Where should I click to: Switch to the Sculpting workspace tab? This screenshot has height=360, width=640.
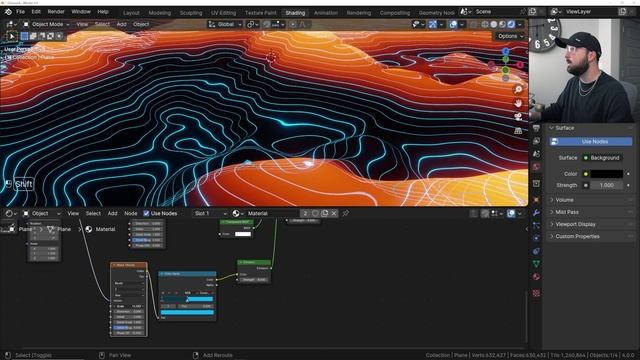(x=191, y=13)
